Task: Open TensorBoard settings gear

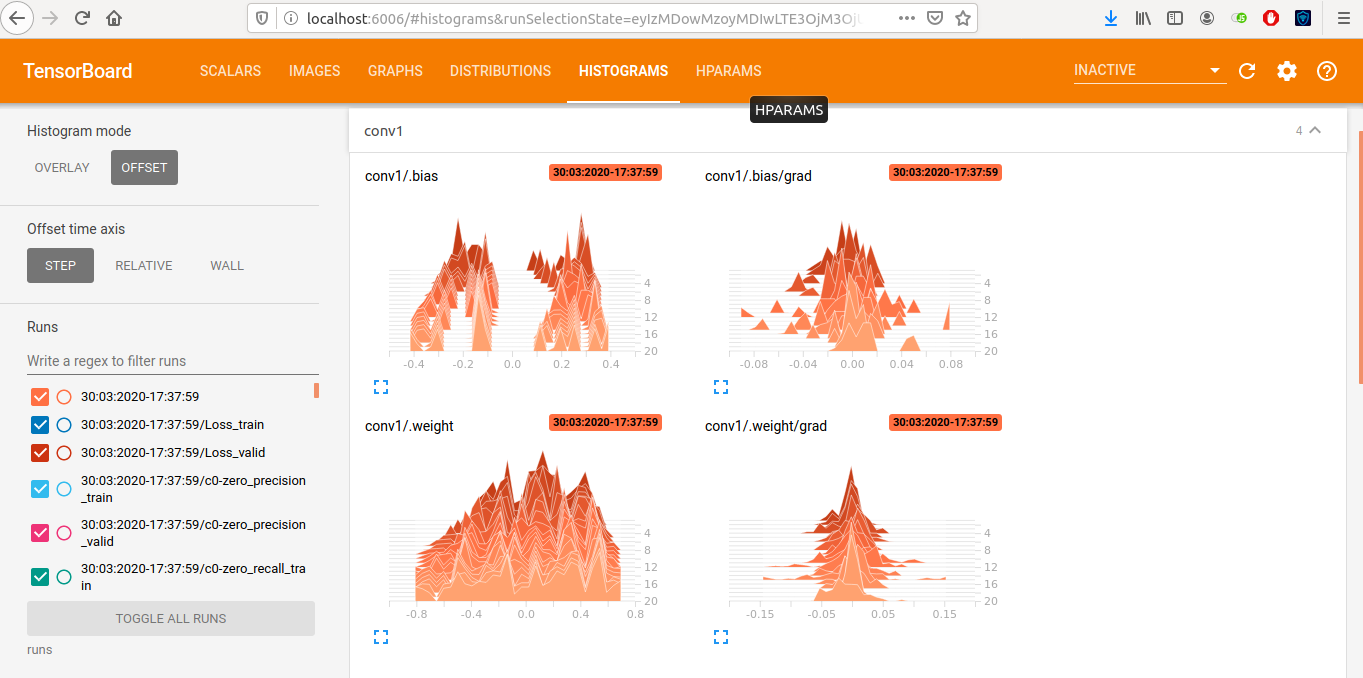Action: (1287, 71)
